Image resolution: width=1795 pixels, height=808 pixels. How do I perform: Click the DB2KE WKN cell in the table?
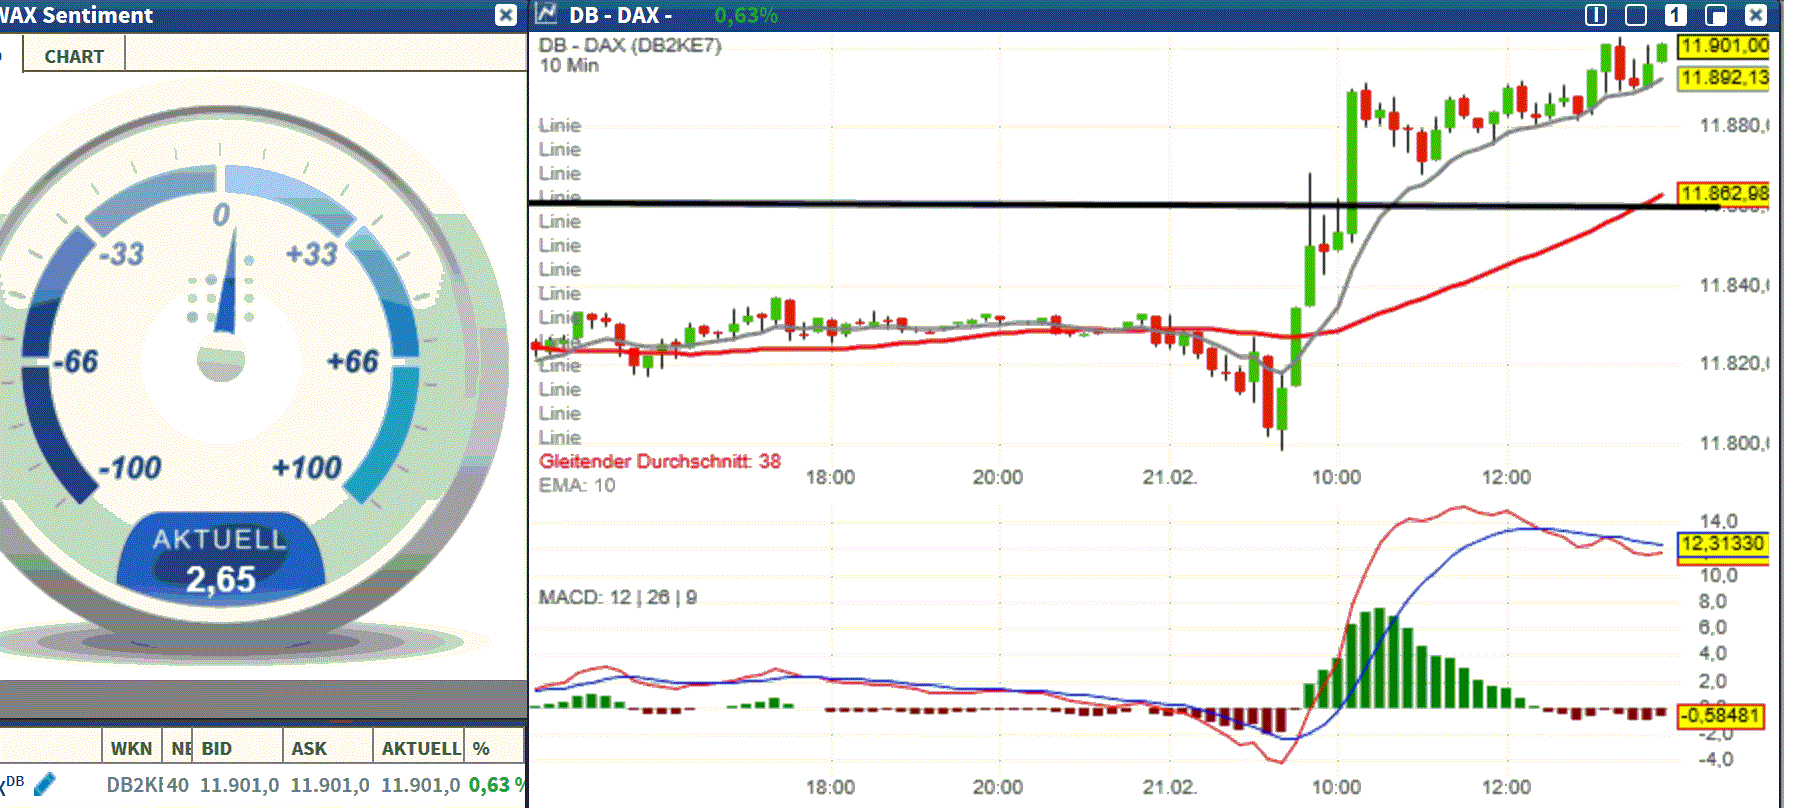134,785
